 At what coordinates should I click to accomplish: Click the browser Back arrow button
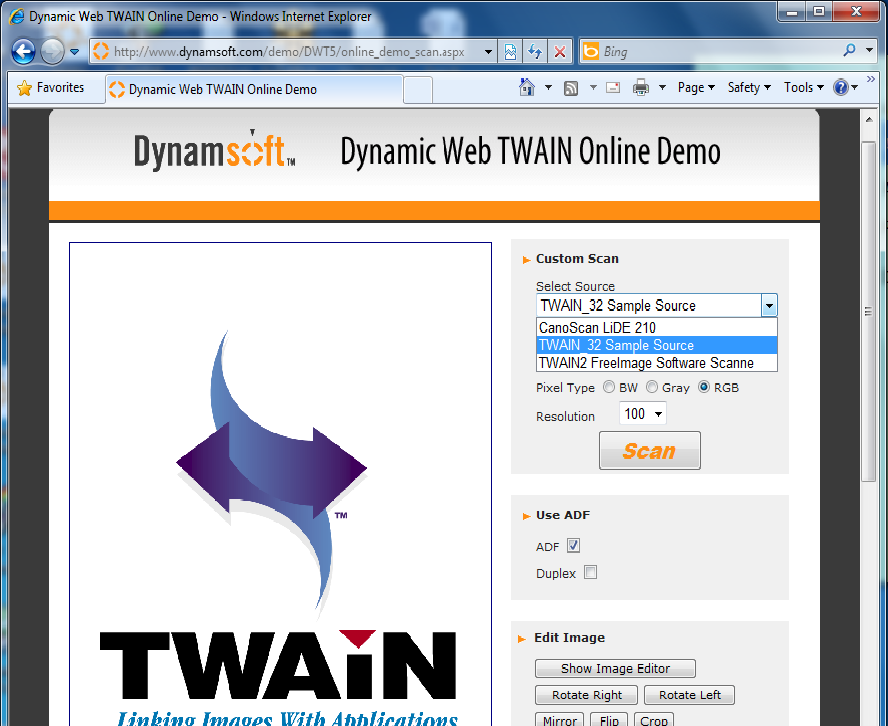pos(23,52)
